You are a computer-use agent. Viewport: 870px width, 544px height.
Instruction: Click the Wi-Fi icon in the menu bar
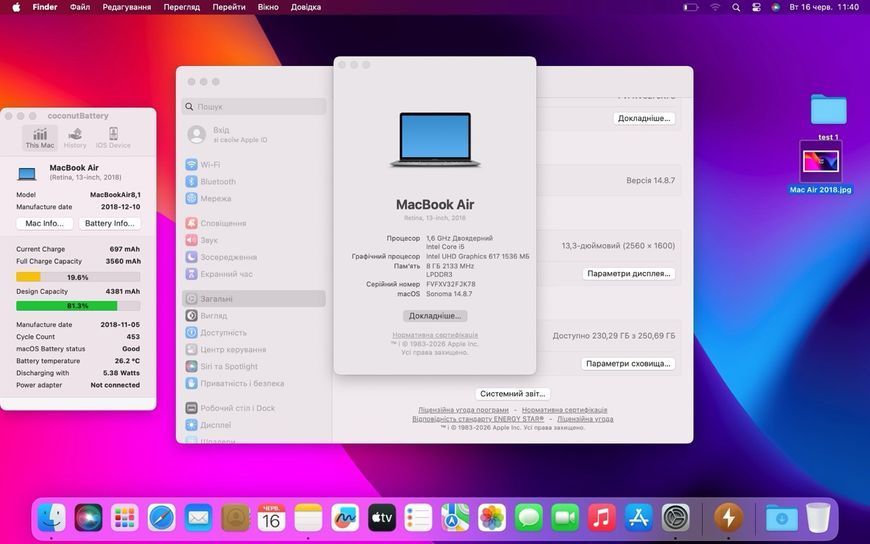715,7
